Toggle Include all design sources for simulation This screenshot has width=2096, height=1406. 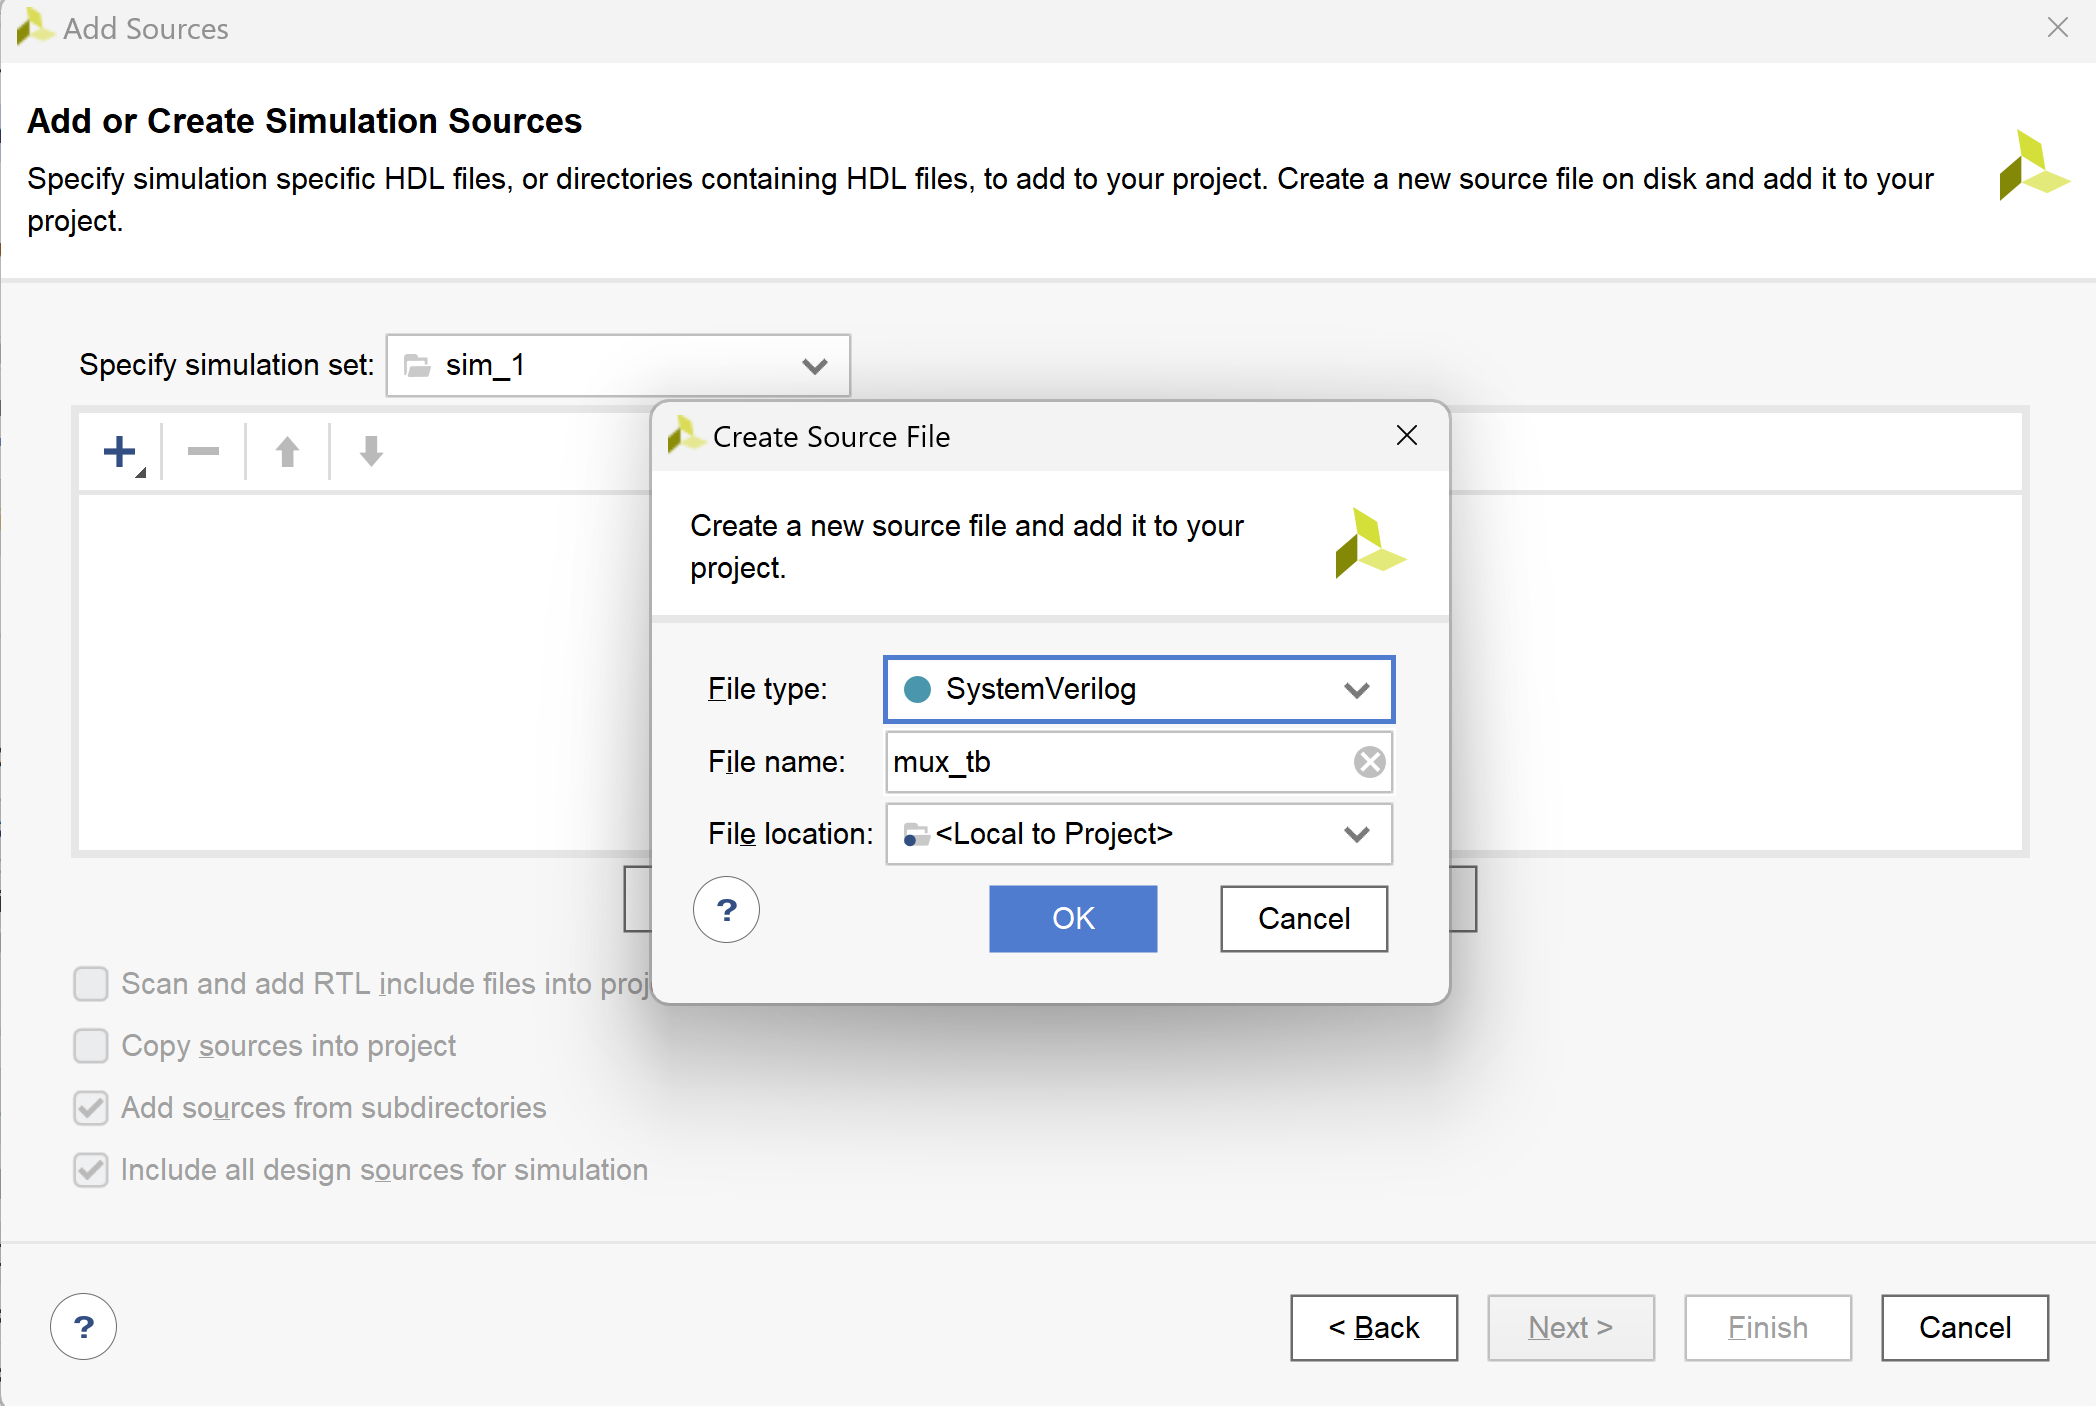[91, 1170]
